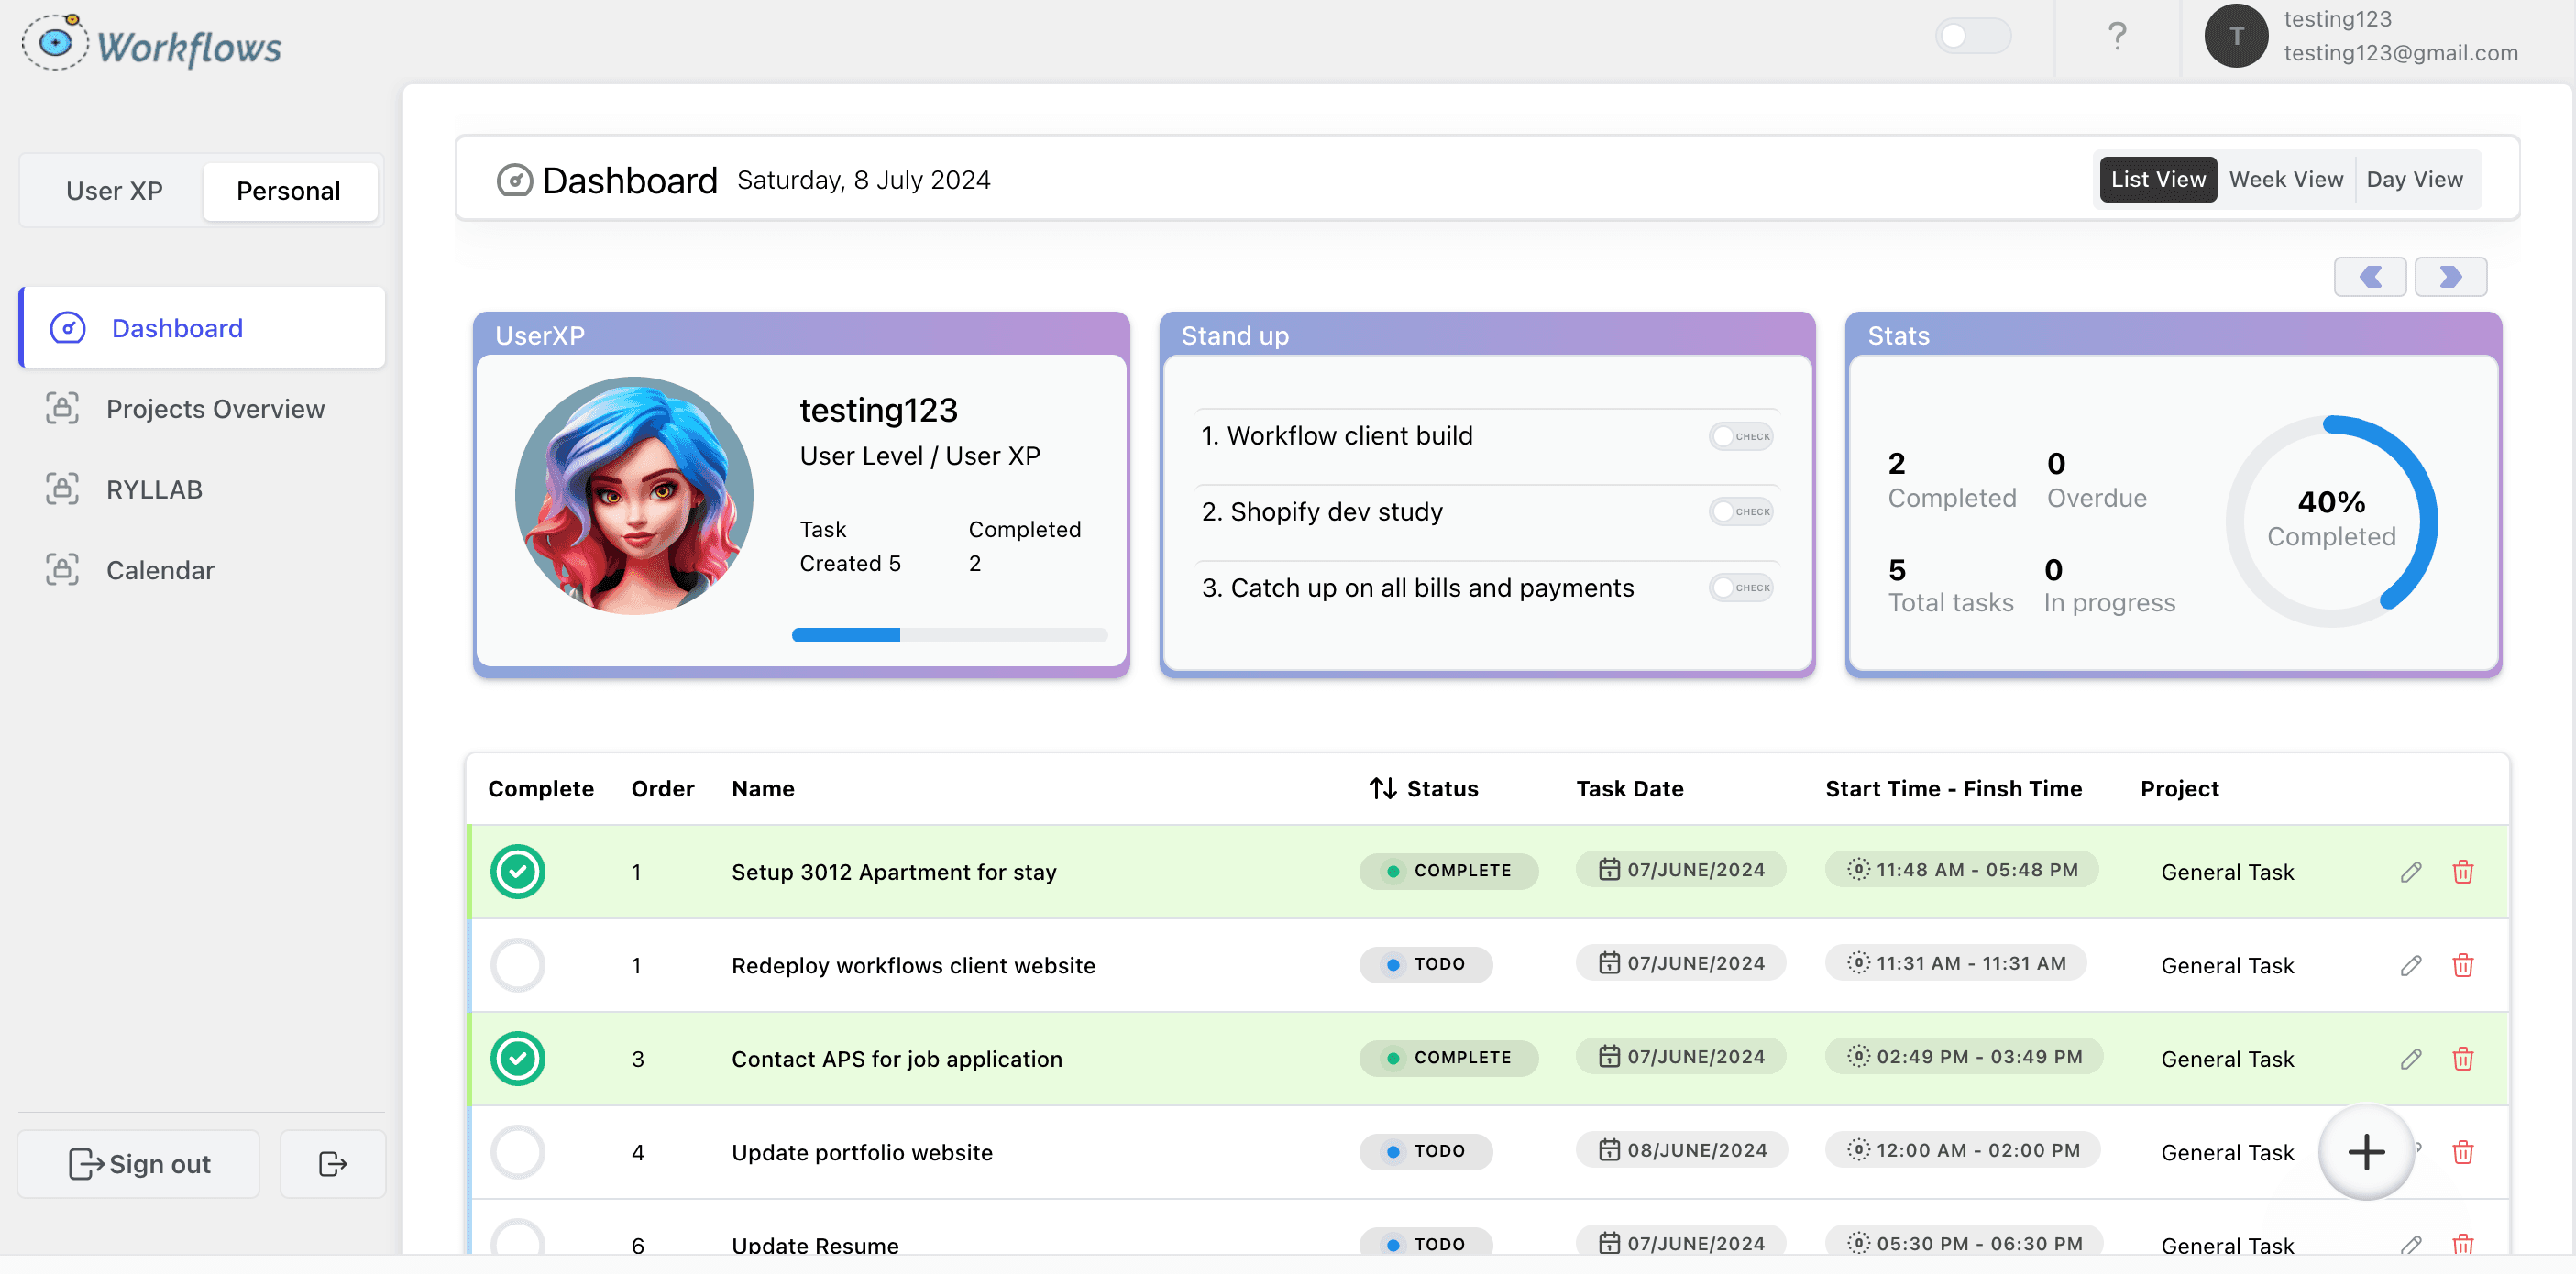Open the RYLLAB project icon
This screenshot has width=2576, height=1274.
coord(62,488)
